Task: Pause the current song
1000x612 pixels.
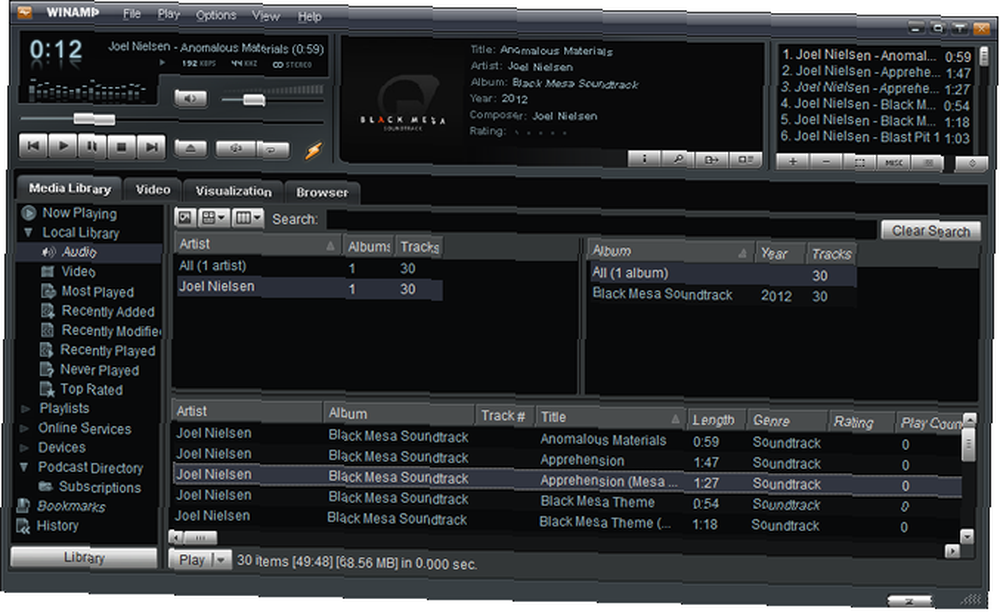Action: tap(92, 147)
